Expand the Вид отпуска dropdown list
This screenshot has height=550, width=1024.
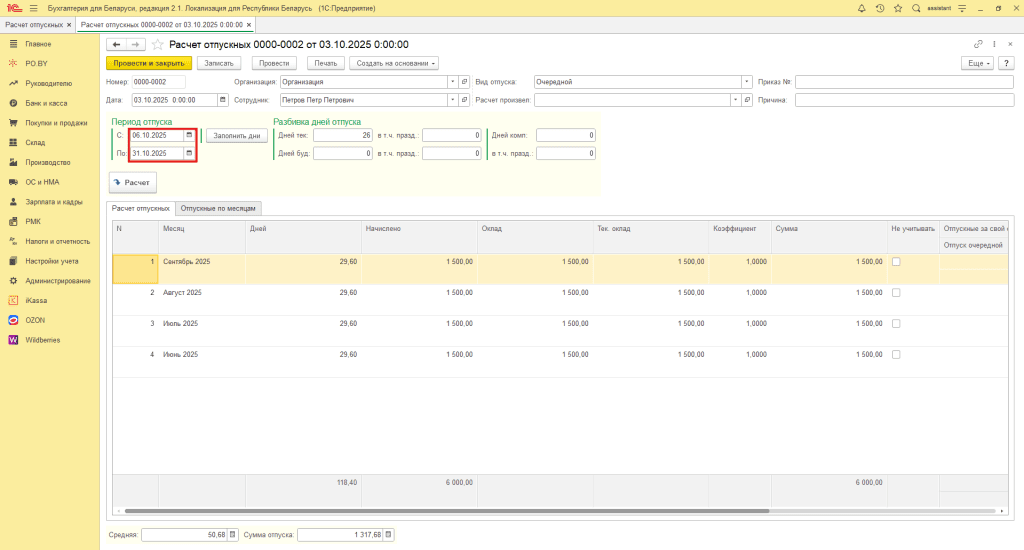pos(747,82)
